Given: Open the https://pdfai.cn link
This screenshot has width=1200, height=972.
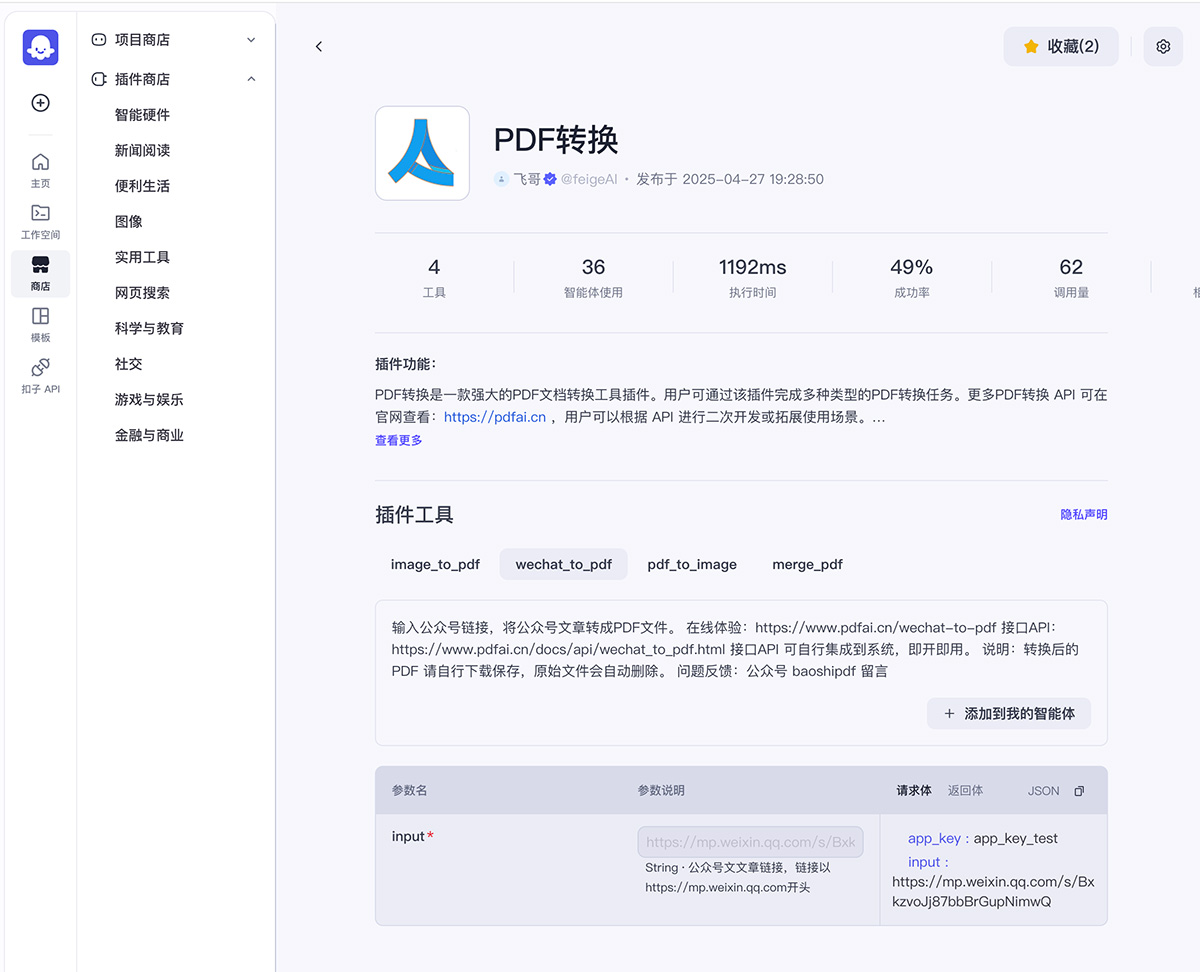Looking at the screenshot, I should coord(495,417).
